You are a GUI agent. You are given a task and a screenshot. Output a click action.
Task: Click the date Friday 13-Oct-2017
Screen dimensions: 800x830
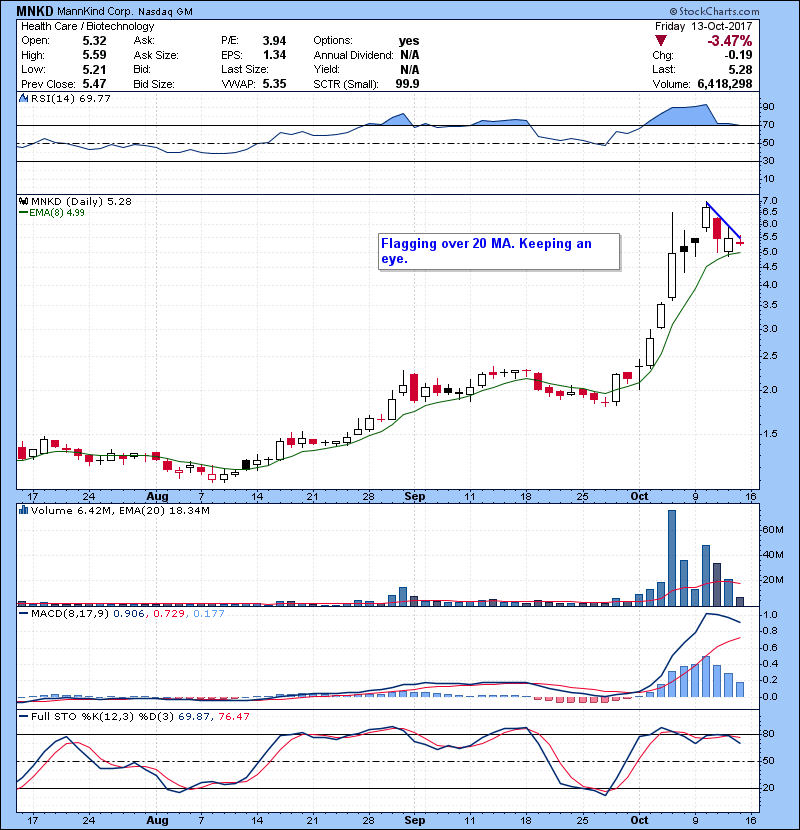coord(703,26)
